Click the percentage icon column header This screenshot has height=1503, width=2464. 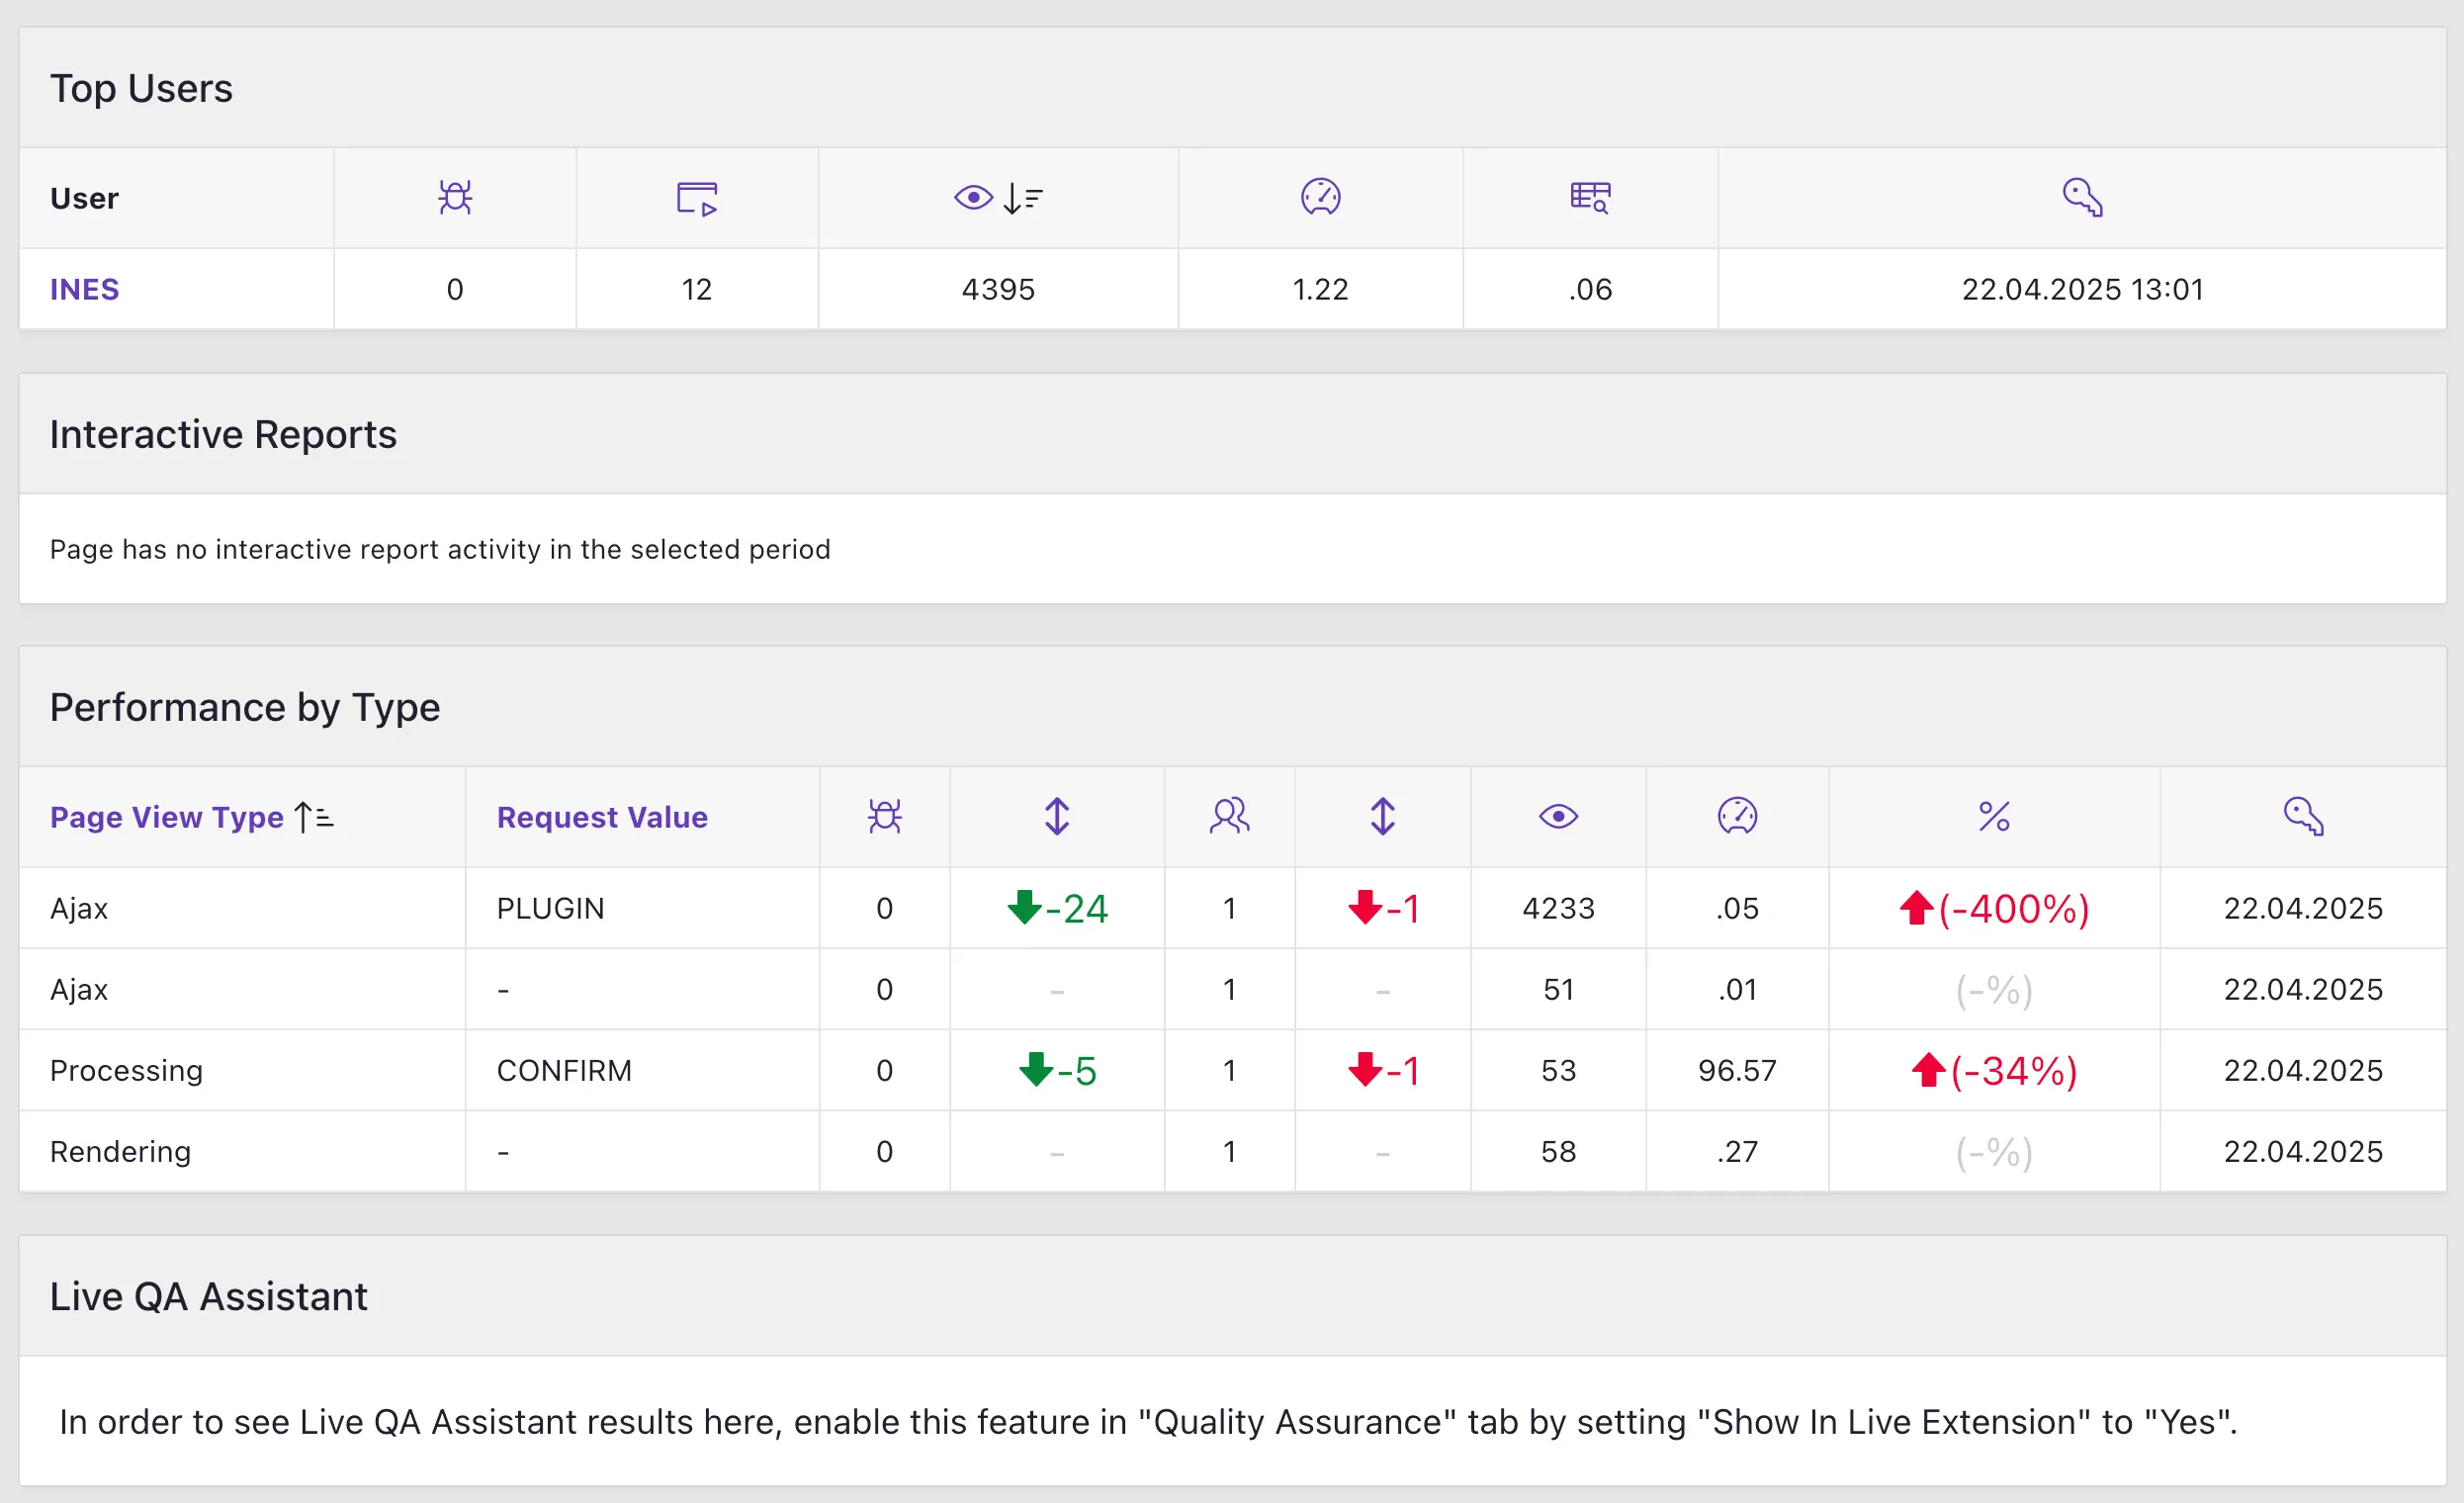(x=1994, y=816)
